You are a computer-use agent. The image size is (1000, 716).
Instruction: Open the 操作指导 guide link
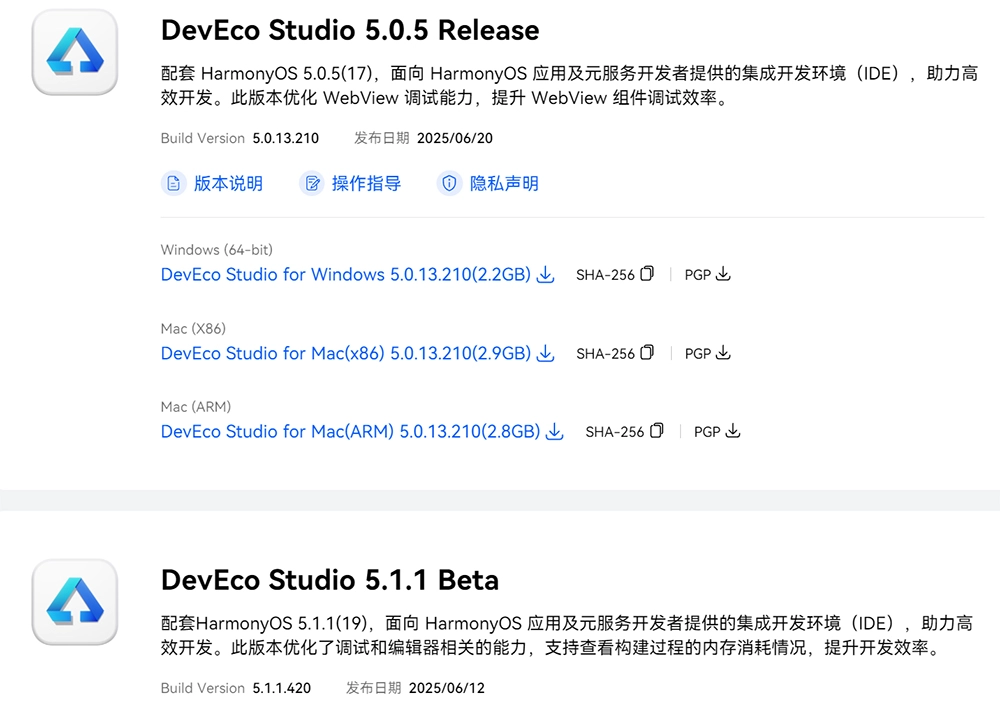click(366, 184)
